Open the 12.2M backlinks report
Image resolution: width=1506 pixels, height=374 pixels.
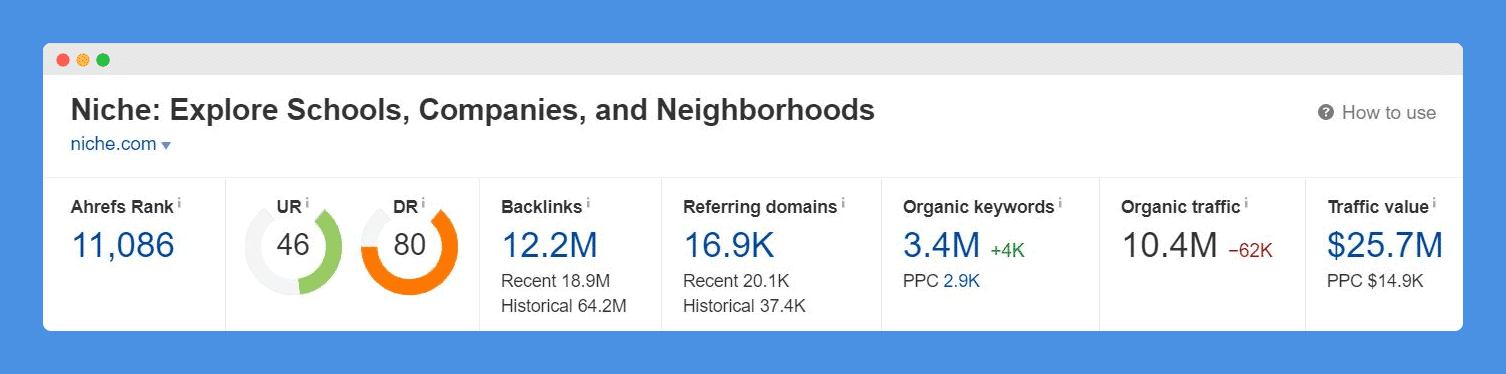coord(549,245)
